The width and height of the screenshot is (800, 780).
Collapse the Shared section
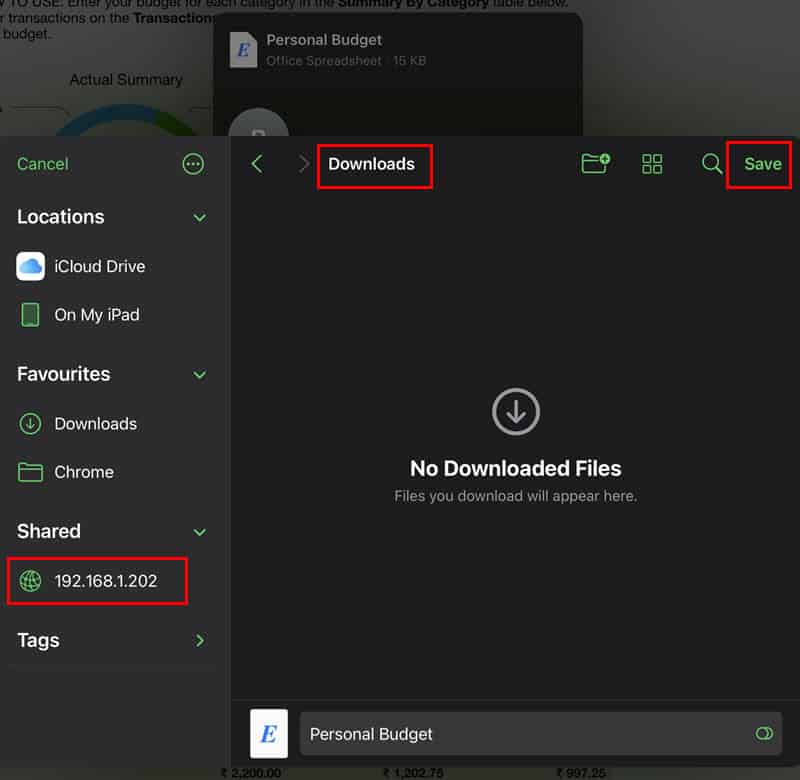(x=200, y=532)
